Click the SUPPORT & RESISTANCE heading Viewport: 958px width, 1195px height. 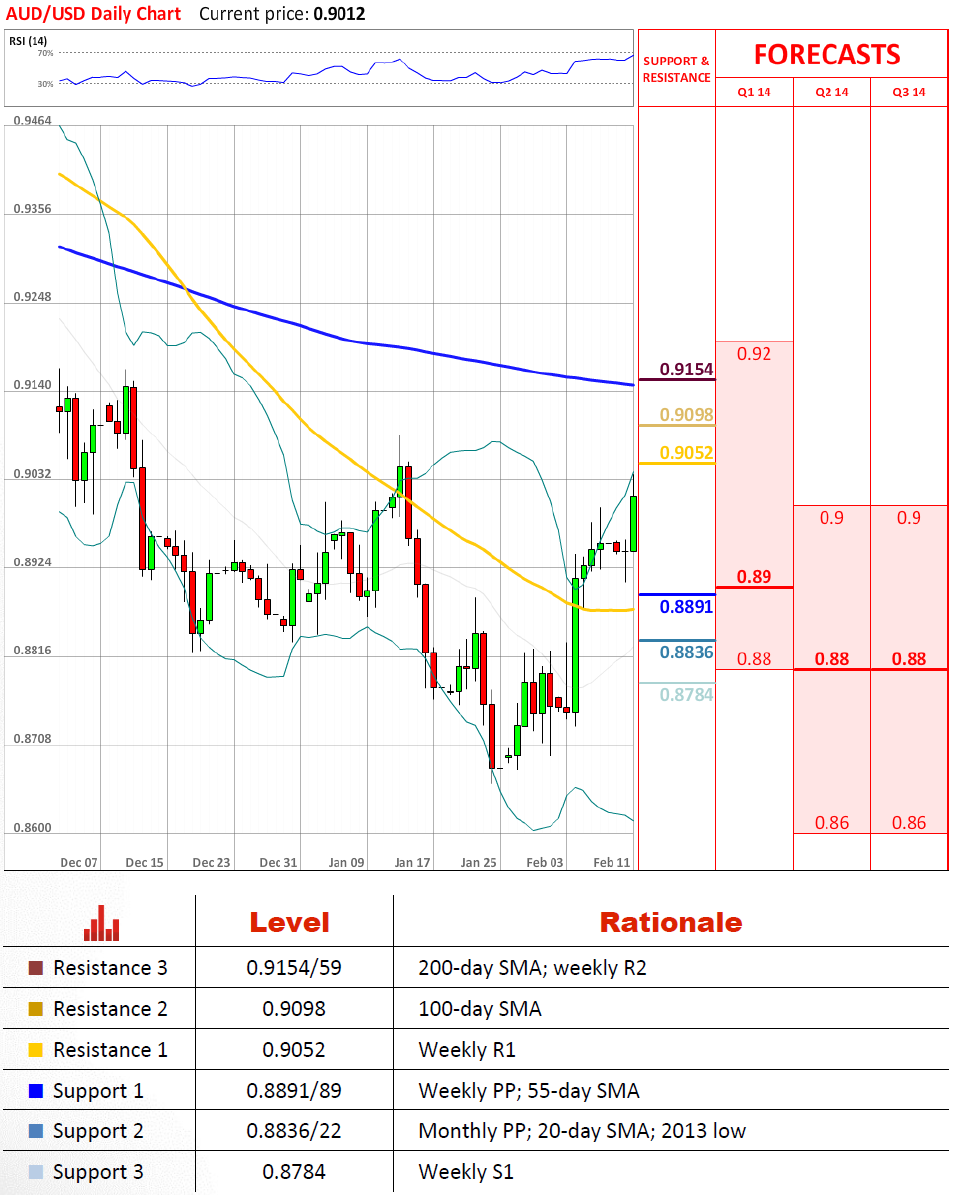click(x=676, y=69)
